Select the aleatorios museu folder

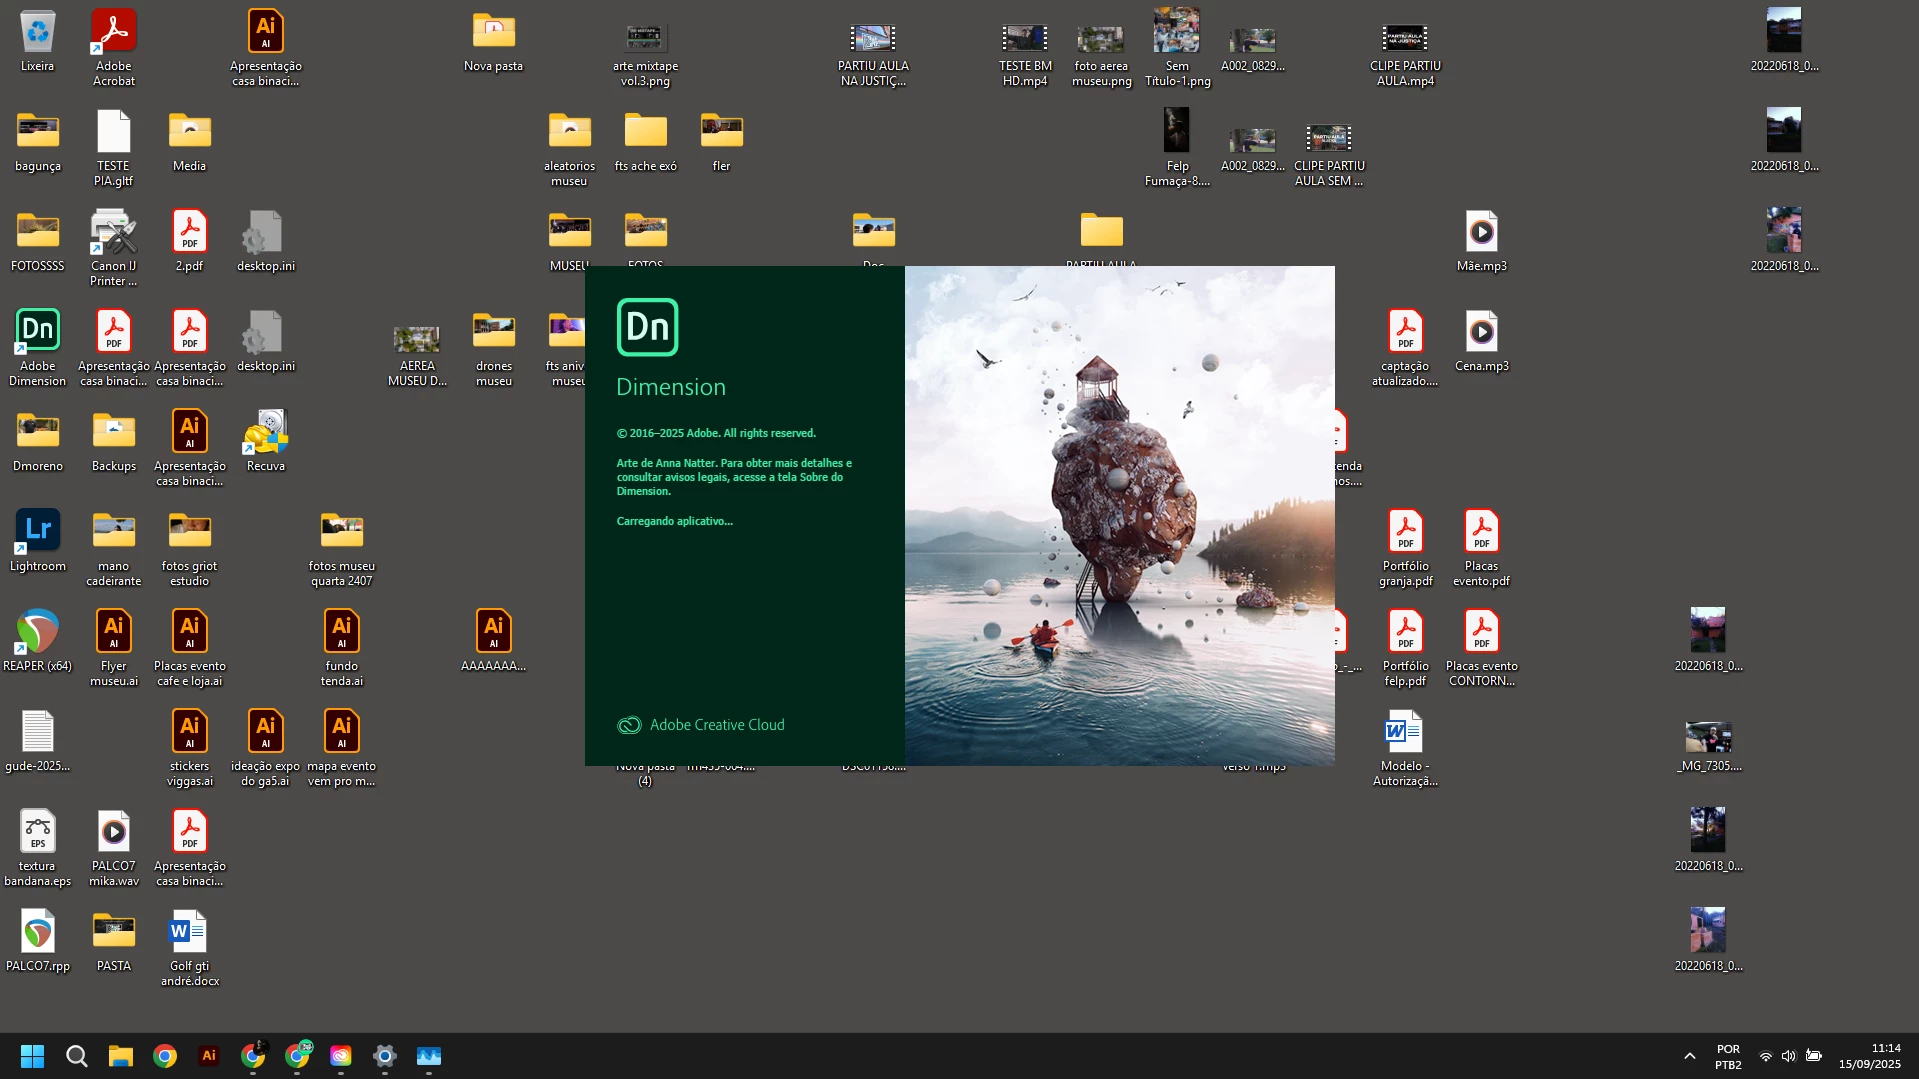point(570,148)
